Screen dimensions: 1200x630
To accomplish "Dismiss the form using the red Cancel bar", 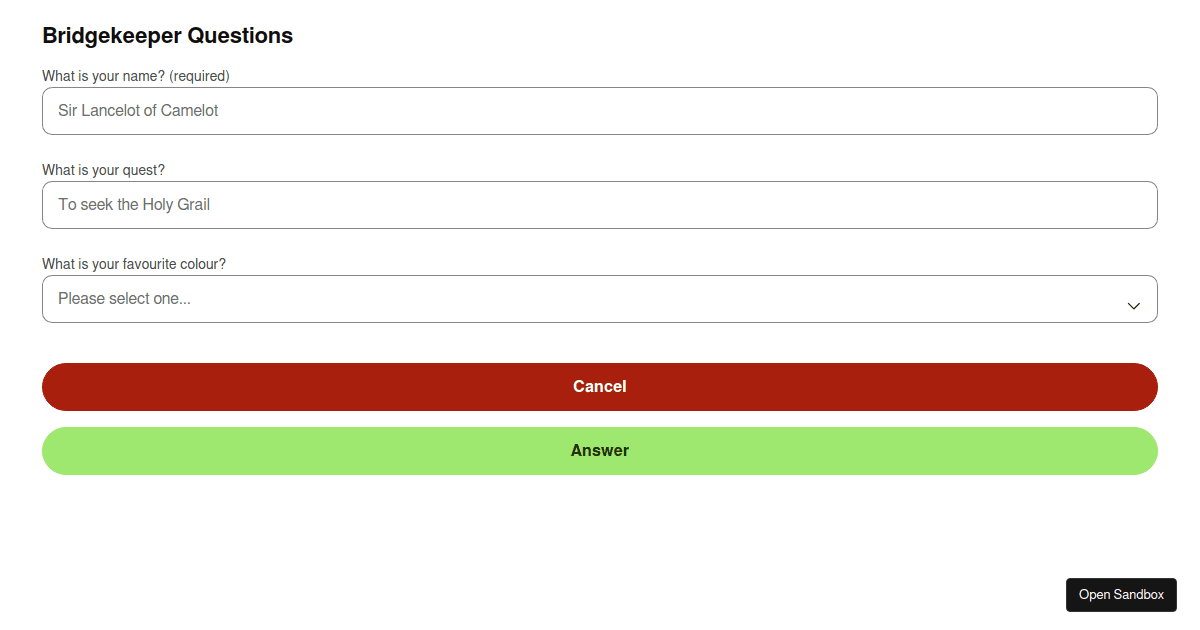I will tap(600, 386).
